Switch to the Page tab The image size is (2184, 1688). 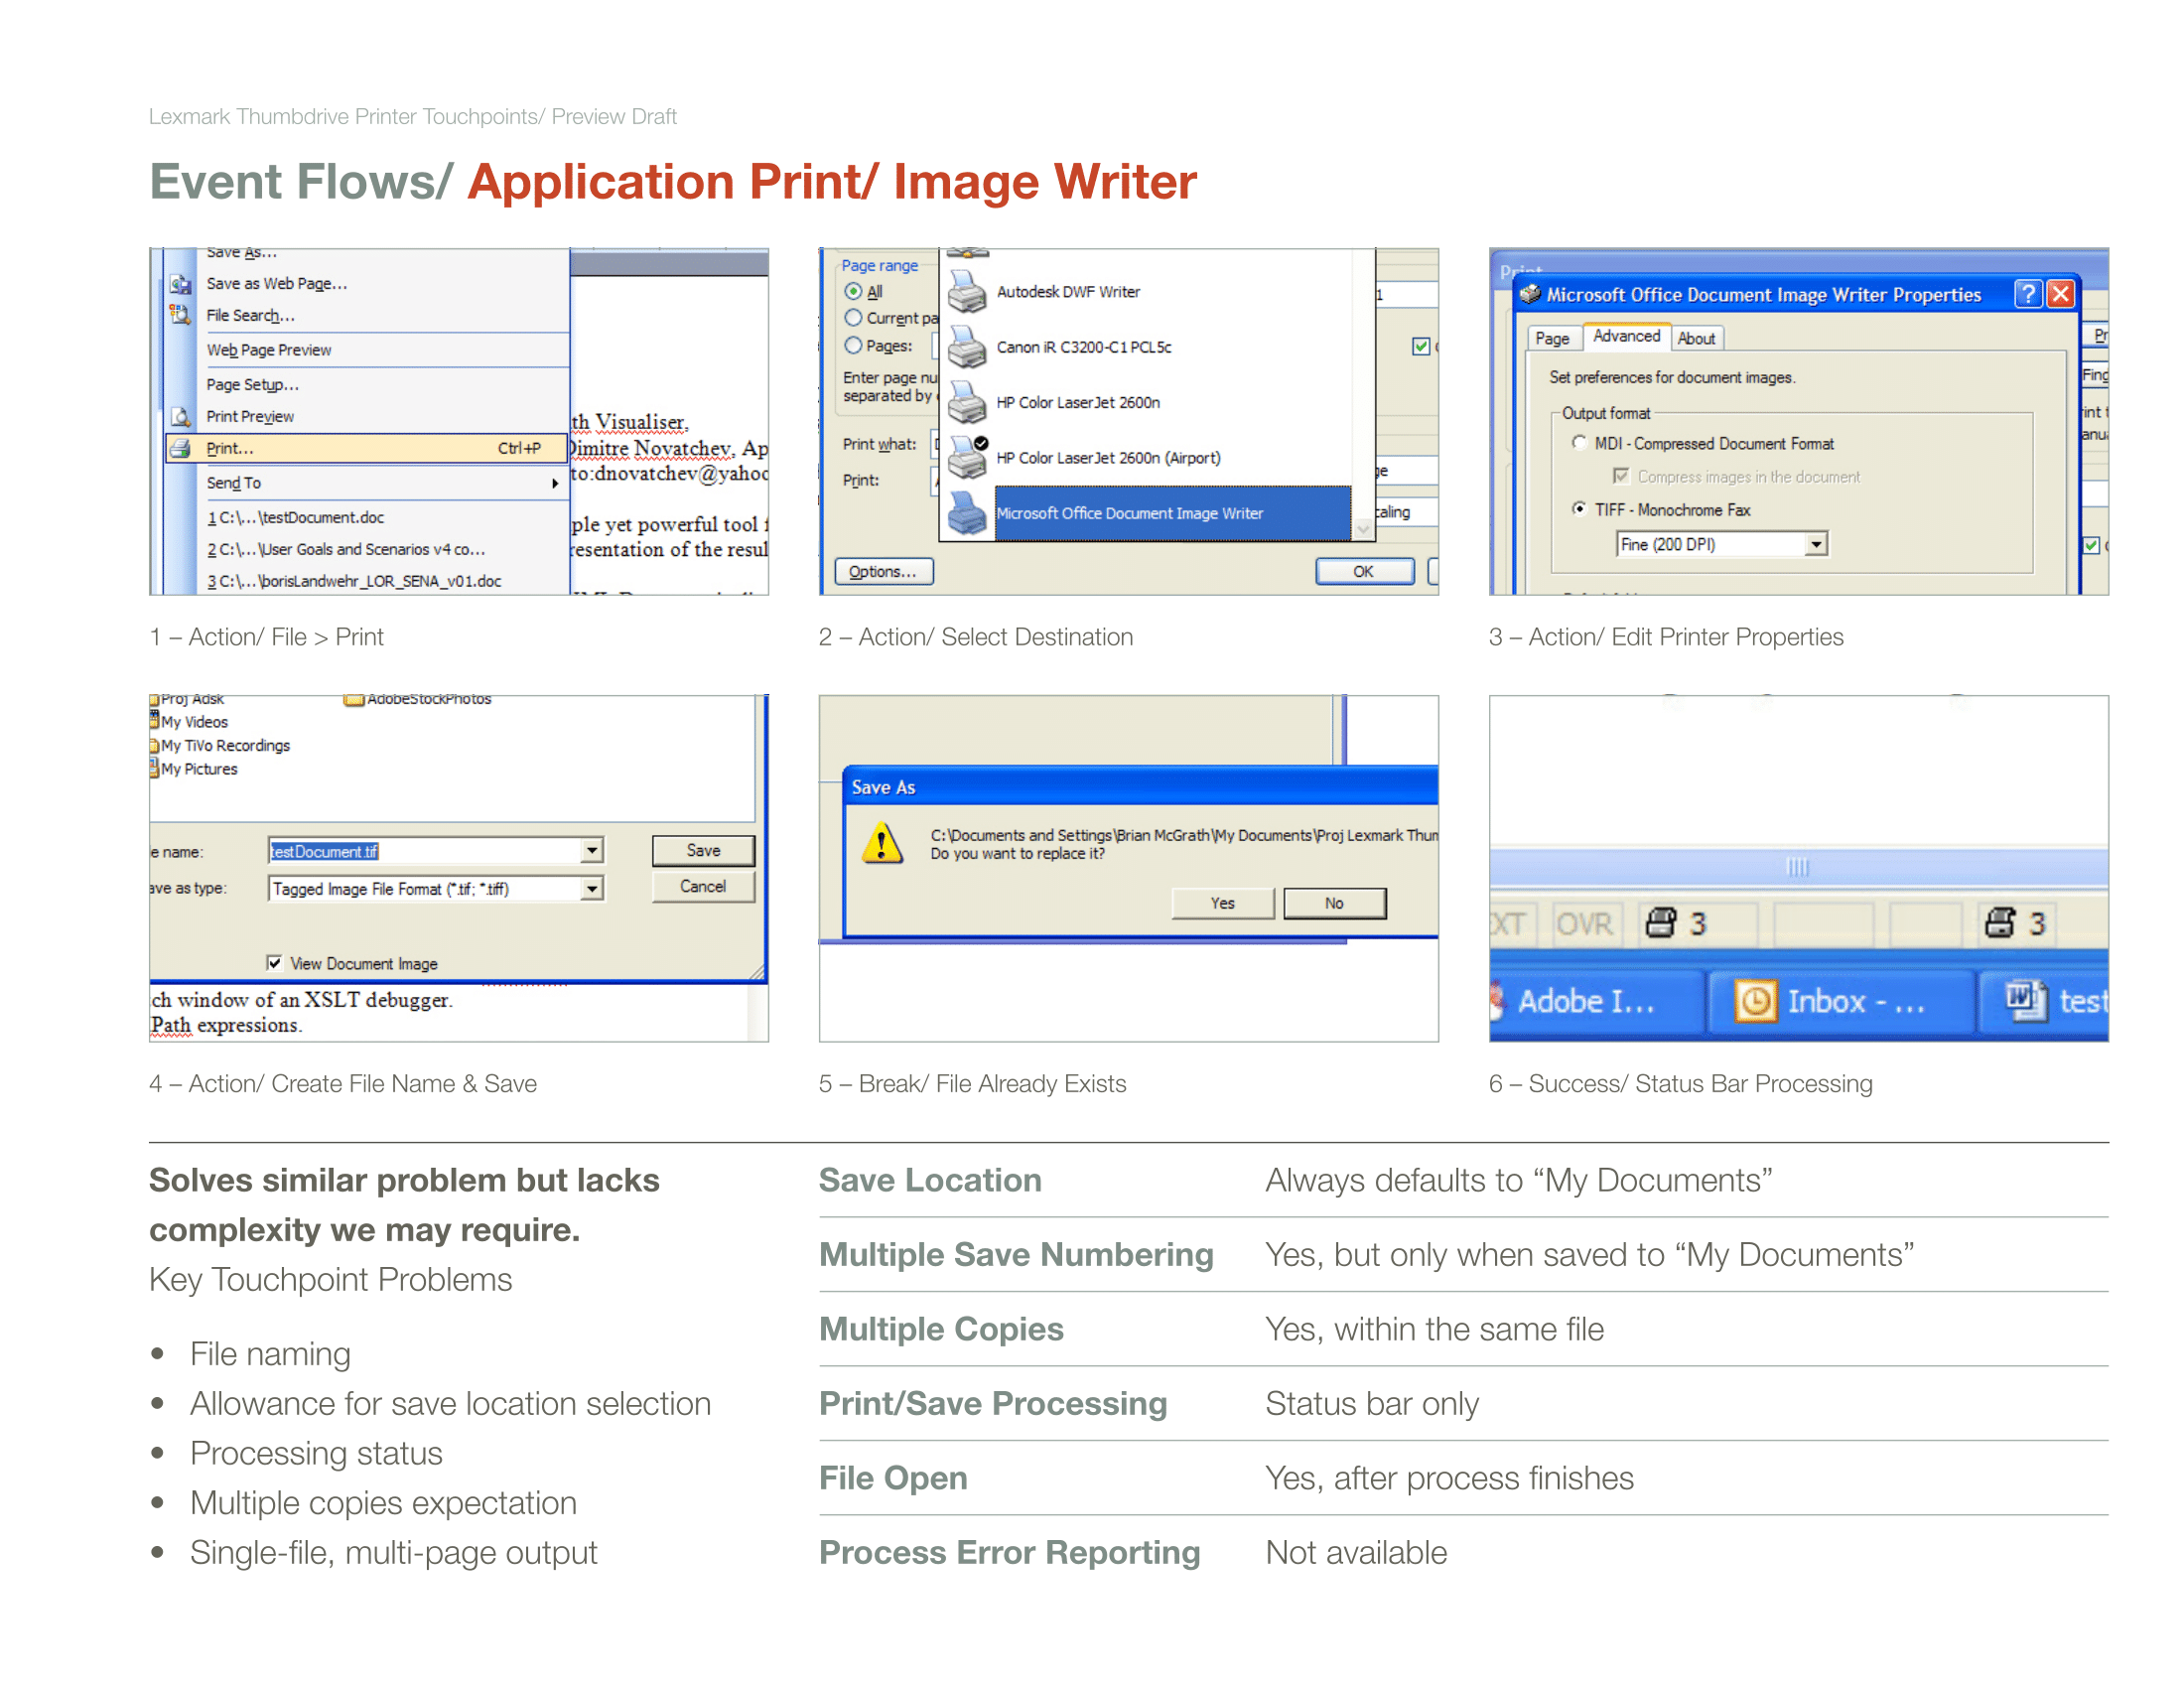coord(1553,339)
